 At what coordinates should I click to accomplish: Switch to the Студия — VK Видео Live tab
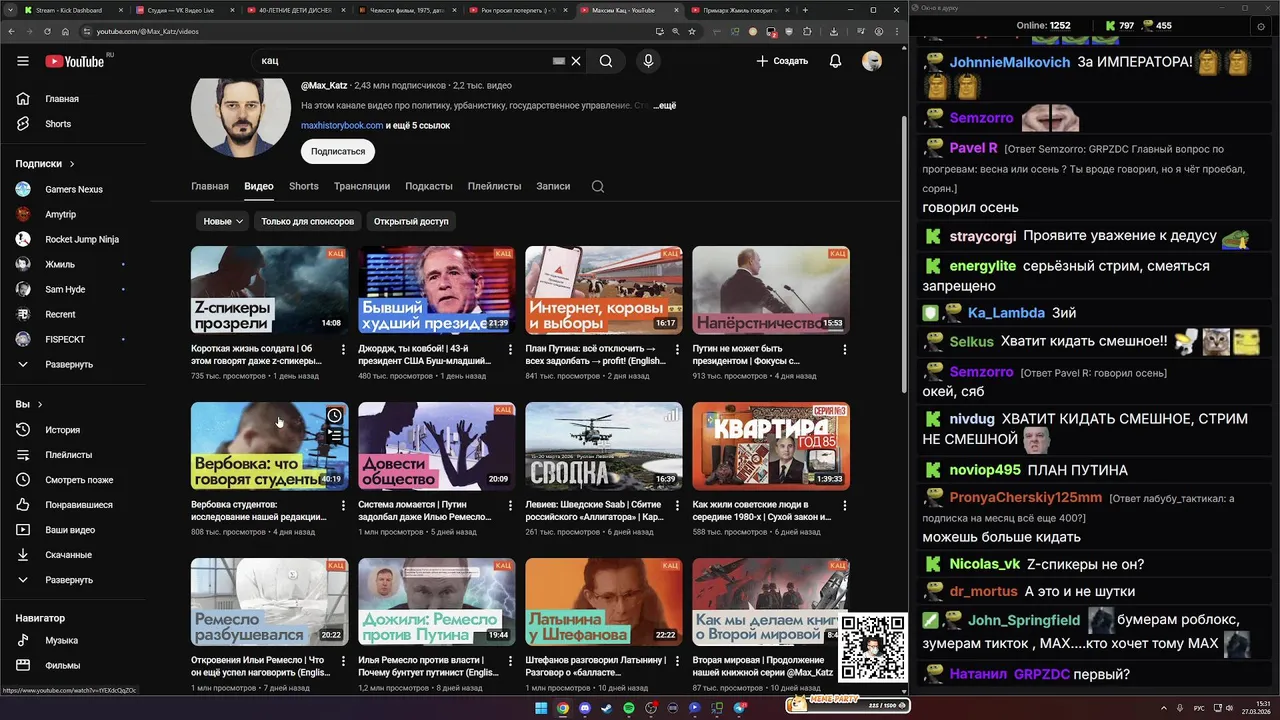click(182, 10)
